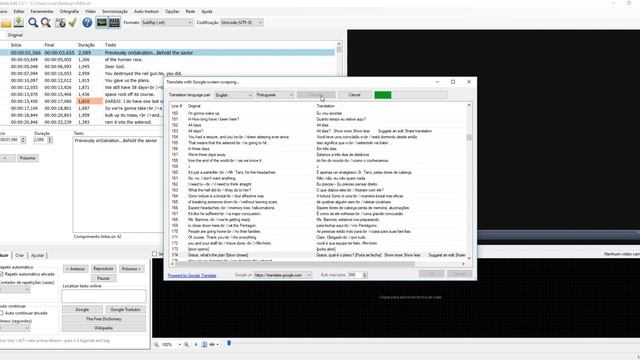
Task: Click the green checkmark spell check icon
Action: (x=73, y=22)
